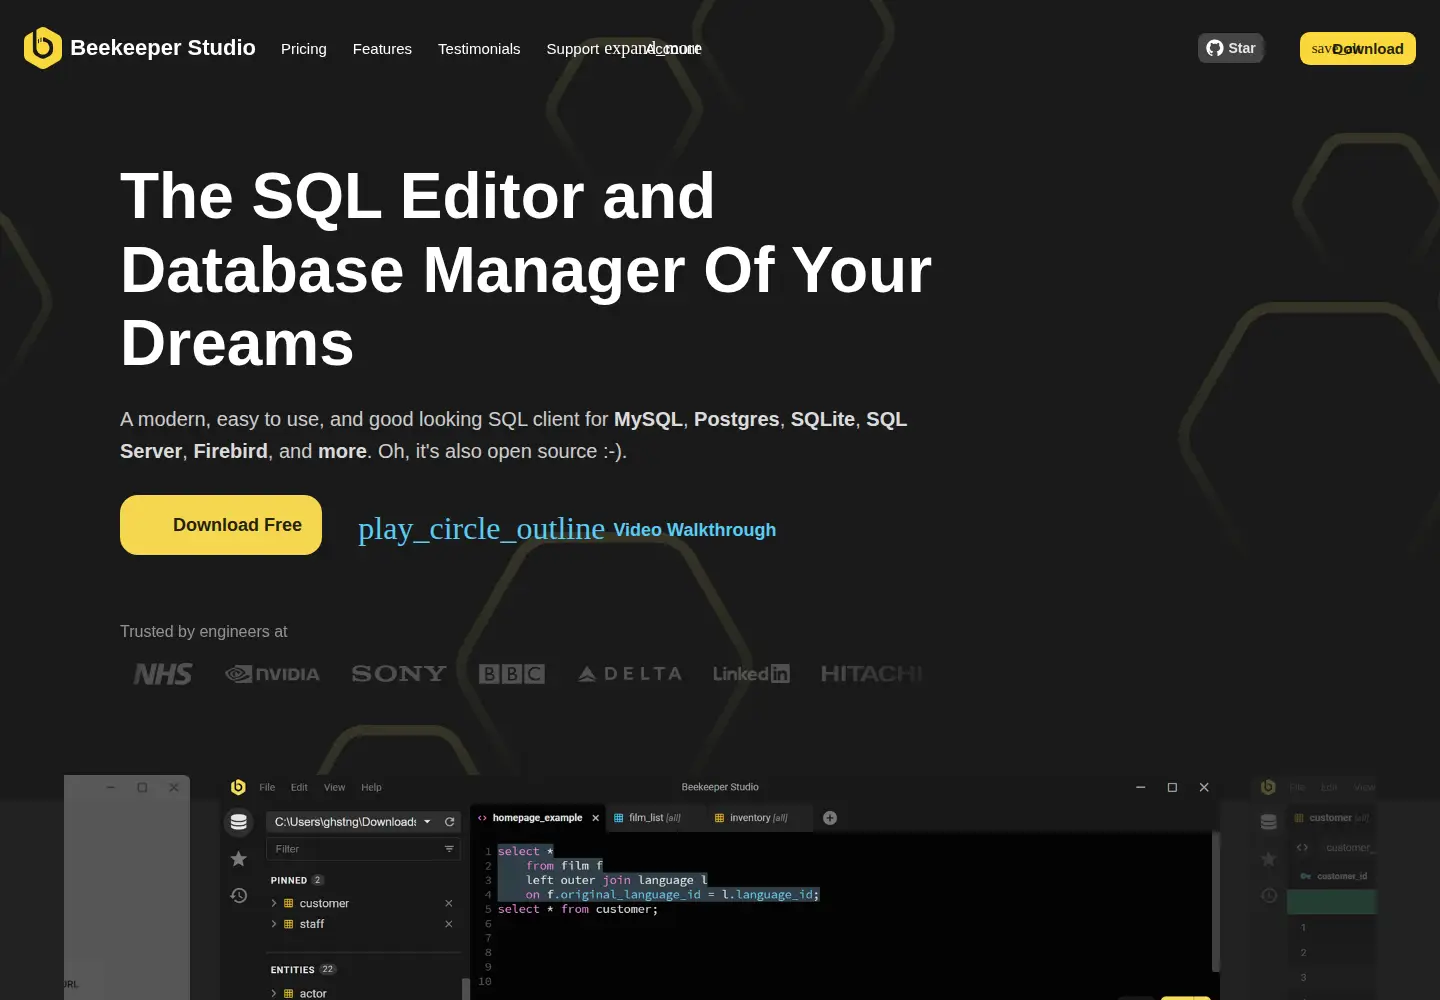Add a new tab with plus icon
The height and width of the screenshot is (1000, 1440).
click(x=830, y=818)
